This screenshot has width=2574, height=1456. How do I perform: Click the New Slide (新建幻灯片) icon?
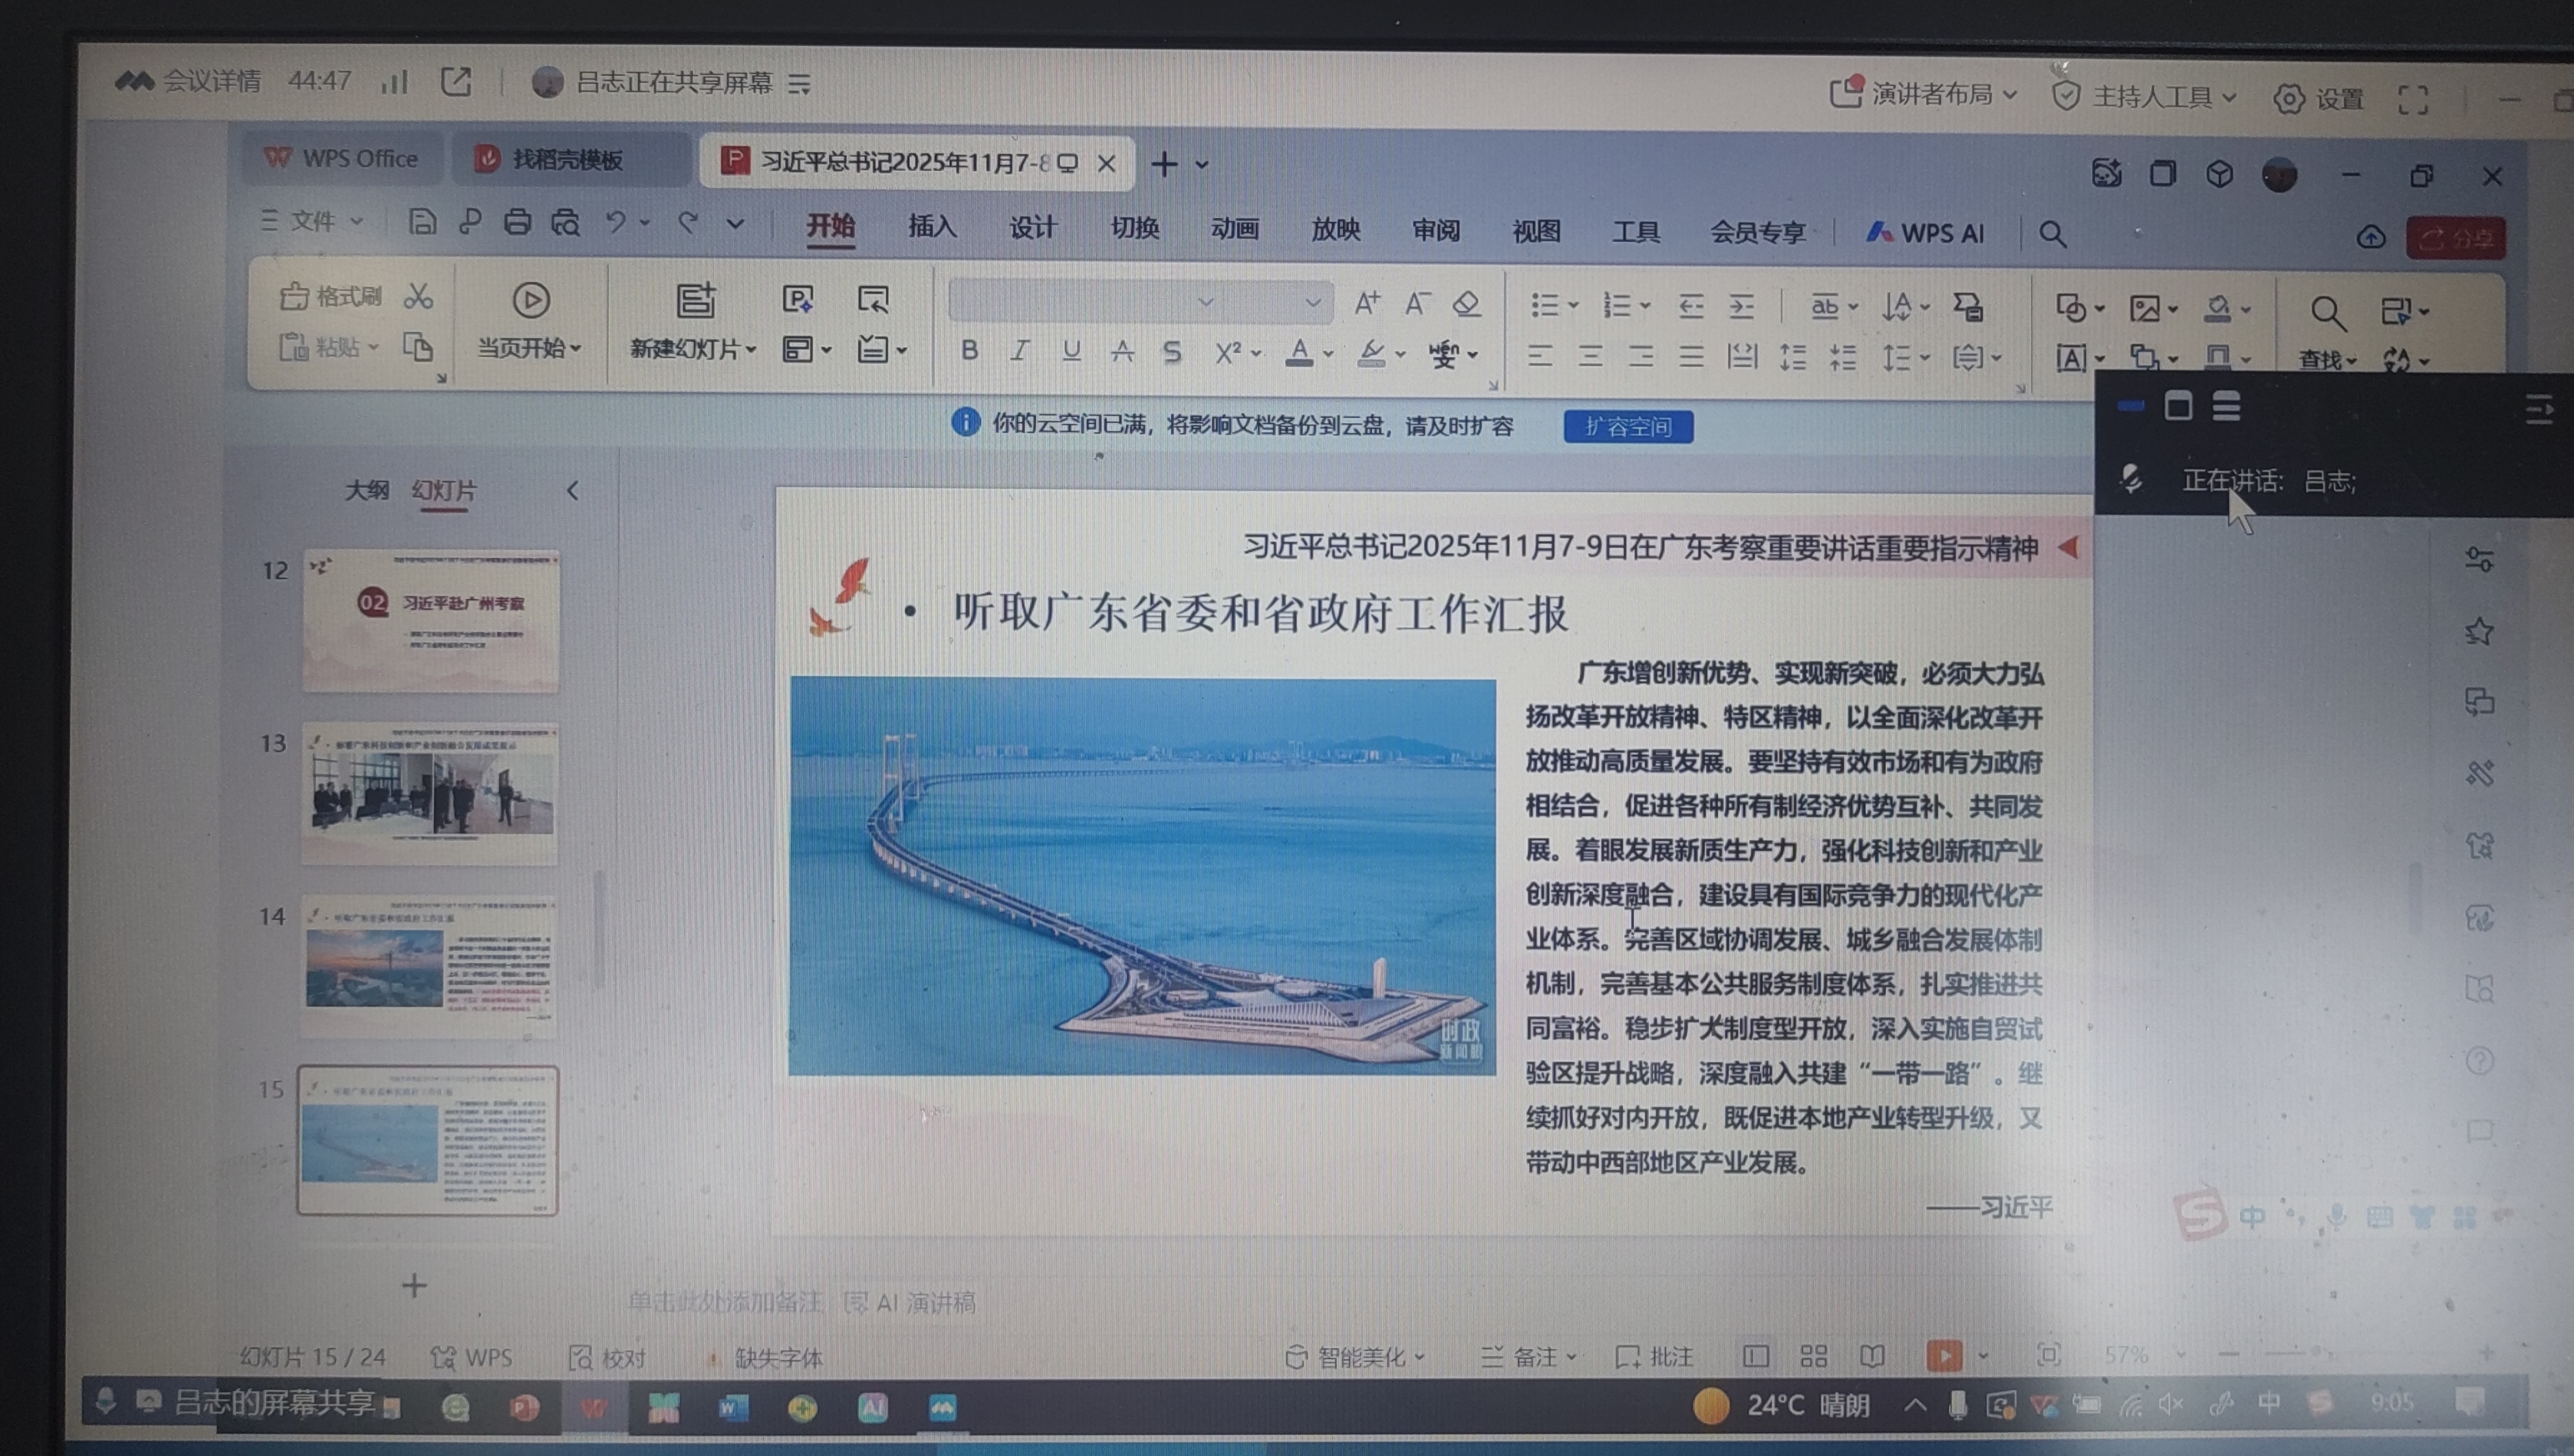click(x=695, y=300)
